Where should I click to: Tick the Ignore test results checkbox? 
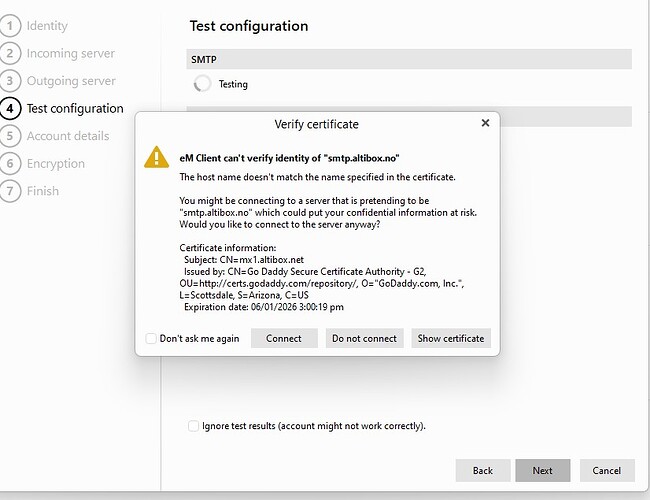[x=193, y=426]
